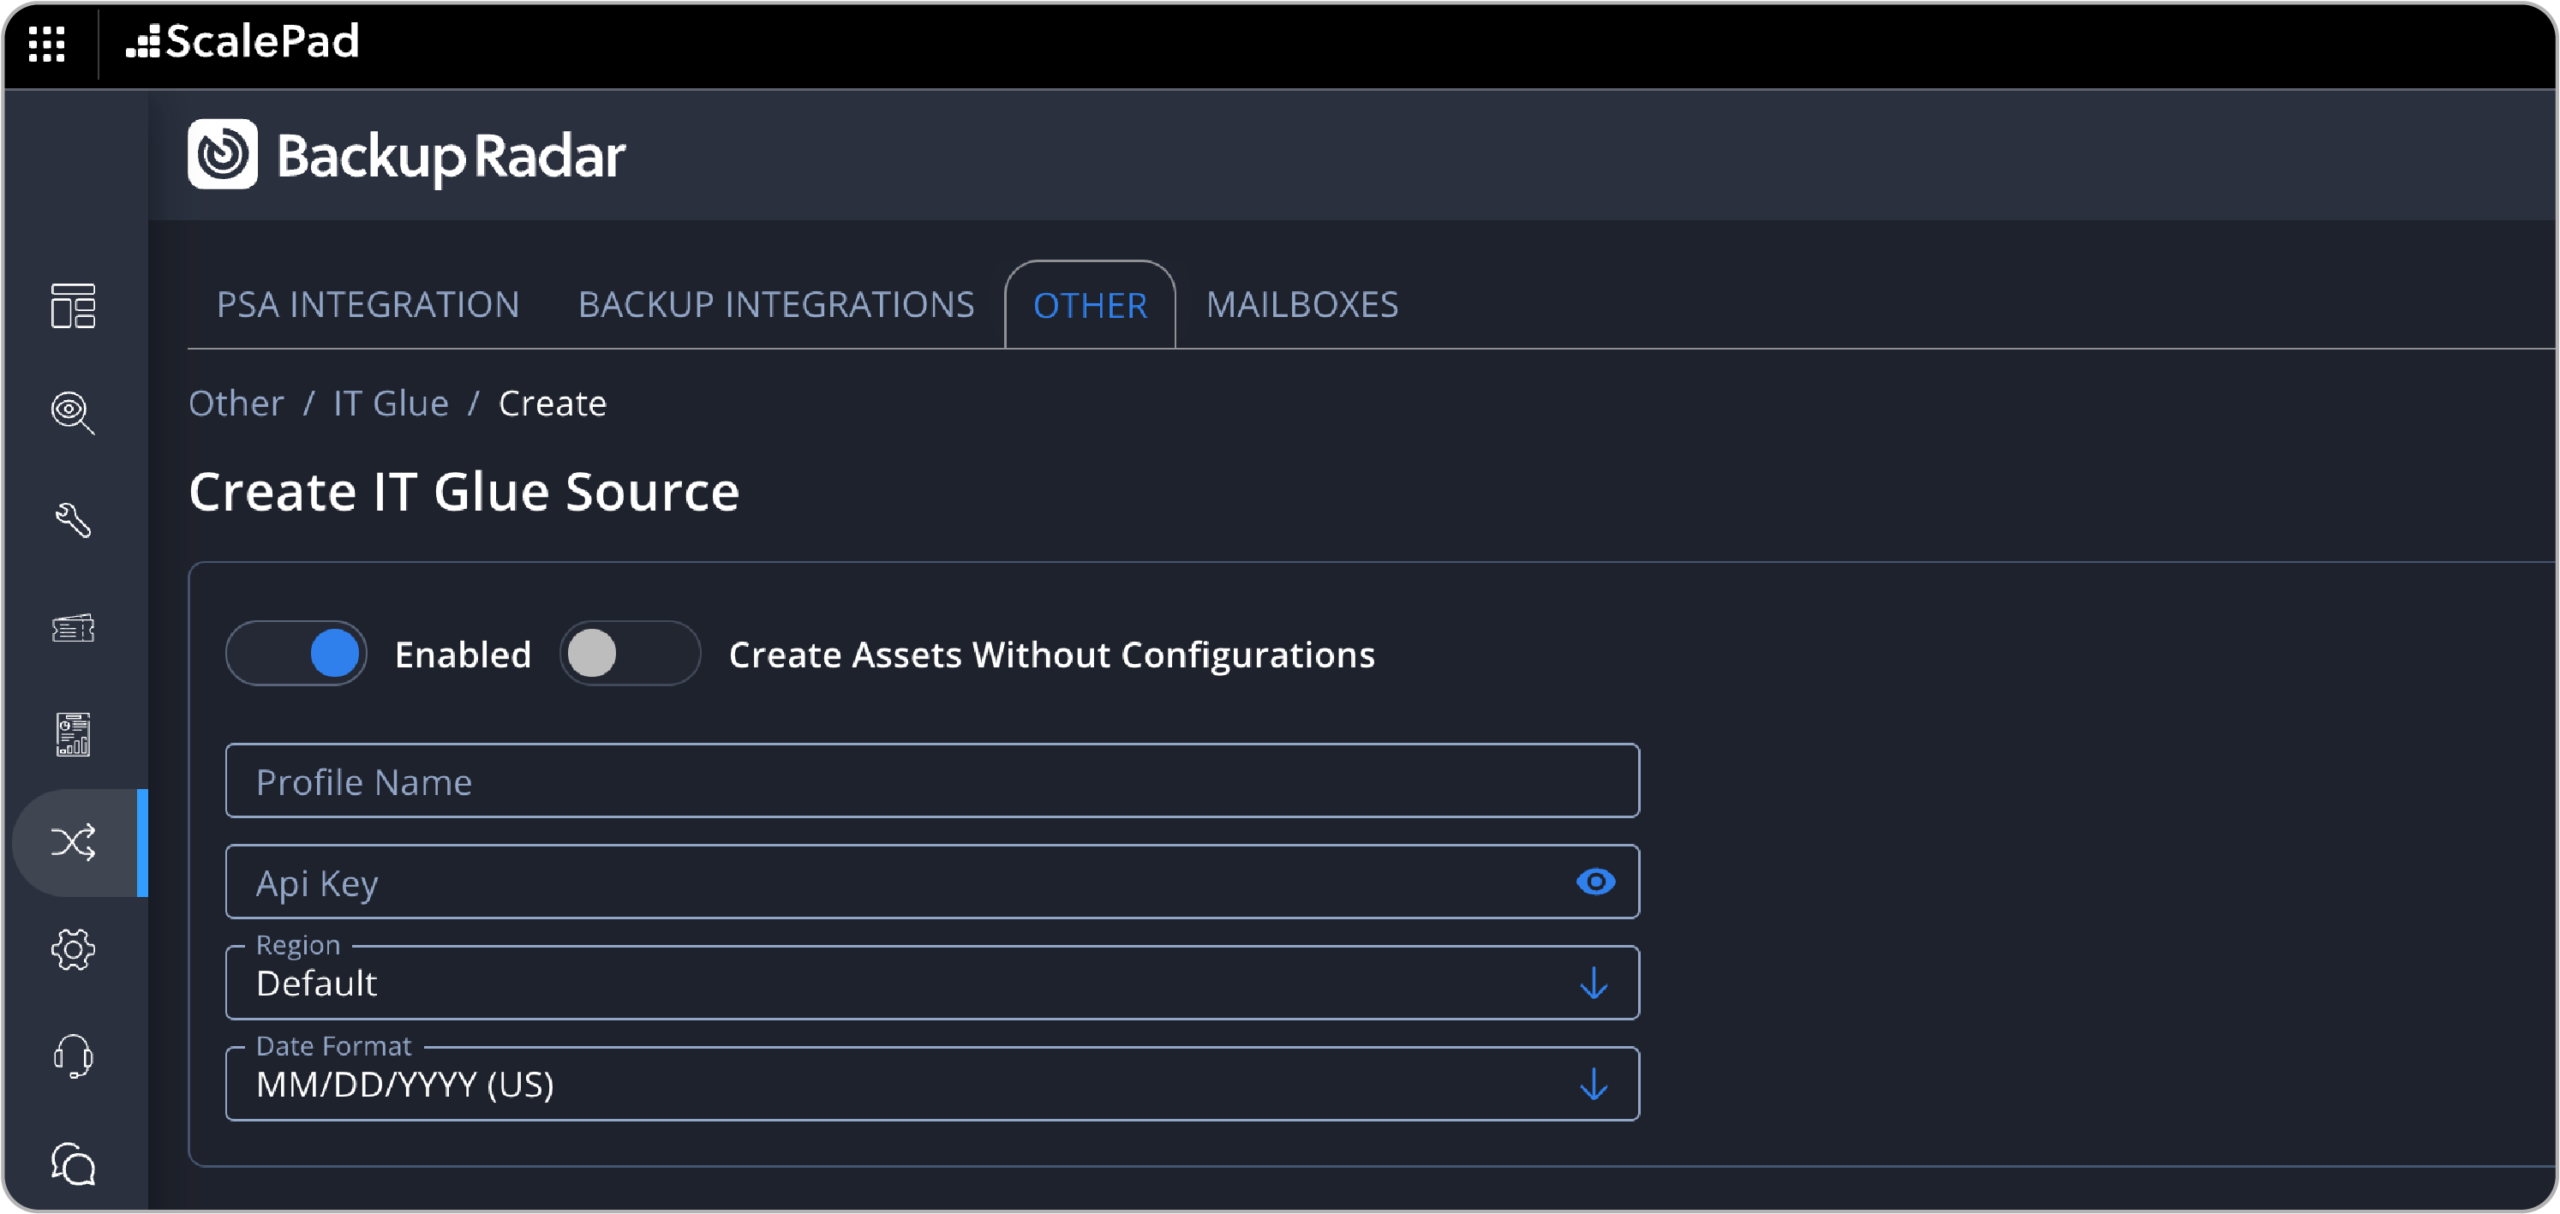The height and width of the screenshot is (1214, 2560).
Task: Open the Date Format dropdown
Action: (932, 1085)
